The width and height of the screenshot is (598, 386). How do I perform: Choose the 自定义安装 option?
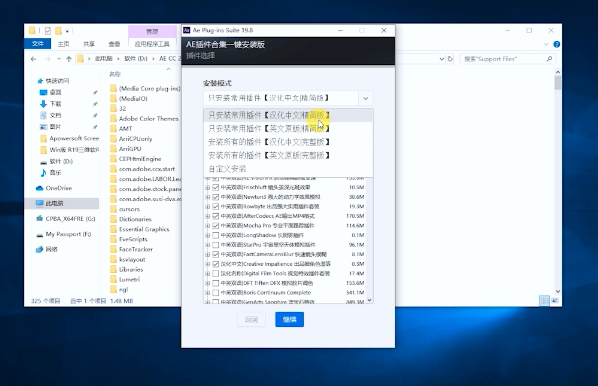point(288,169)
